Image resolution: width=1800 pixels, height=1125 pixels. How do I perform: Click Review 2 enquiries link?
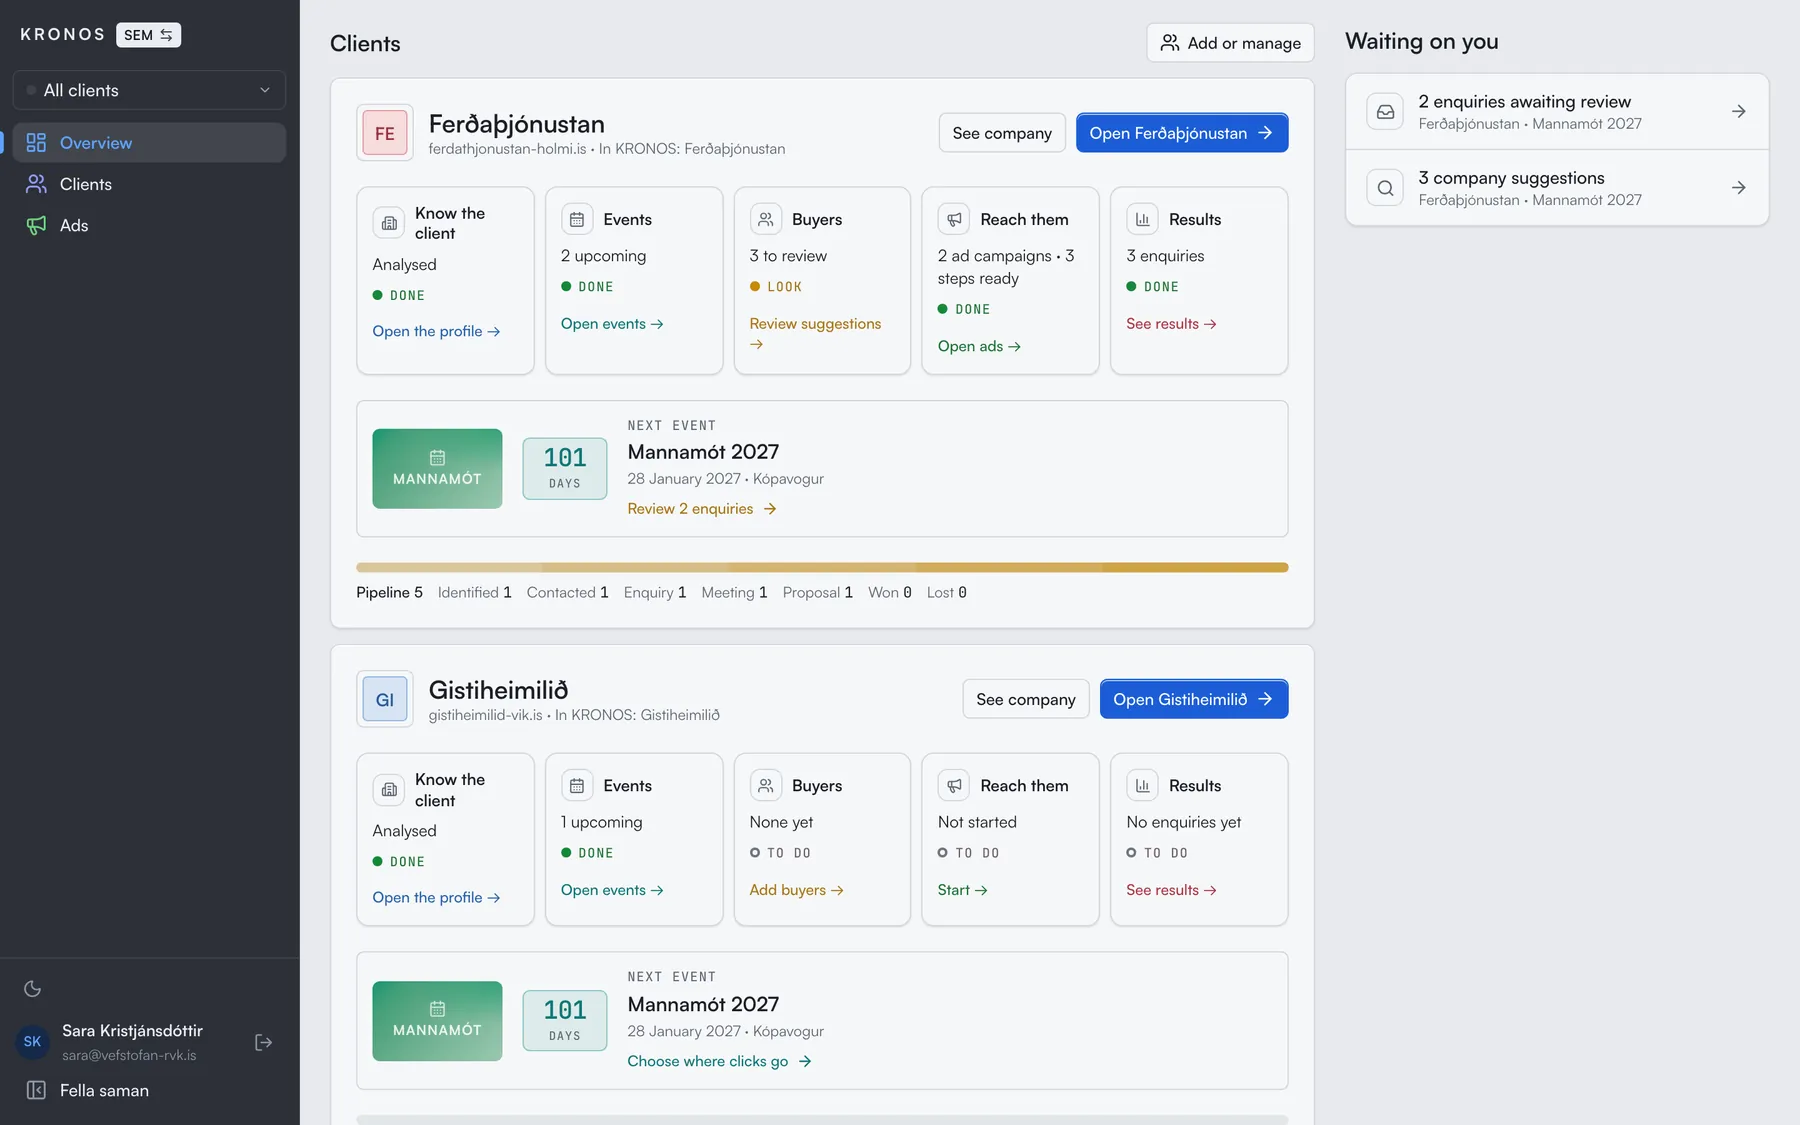point(702,509)
